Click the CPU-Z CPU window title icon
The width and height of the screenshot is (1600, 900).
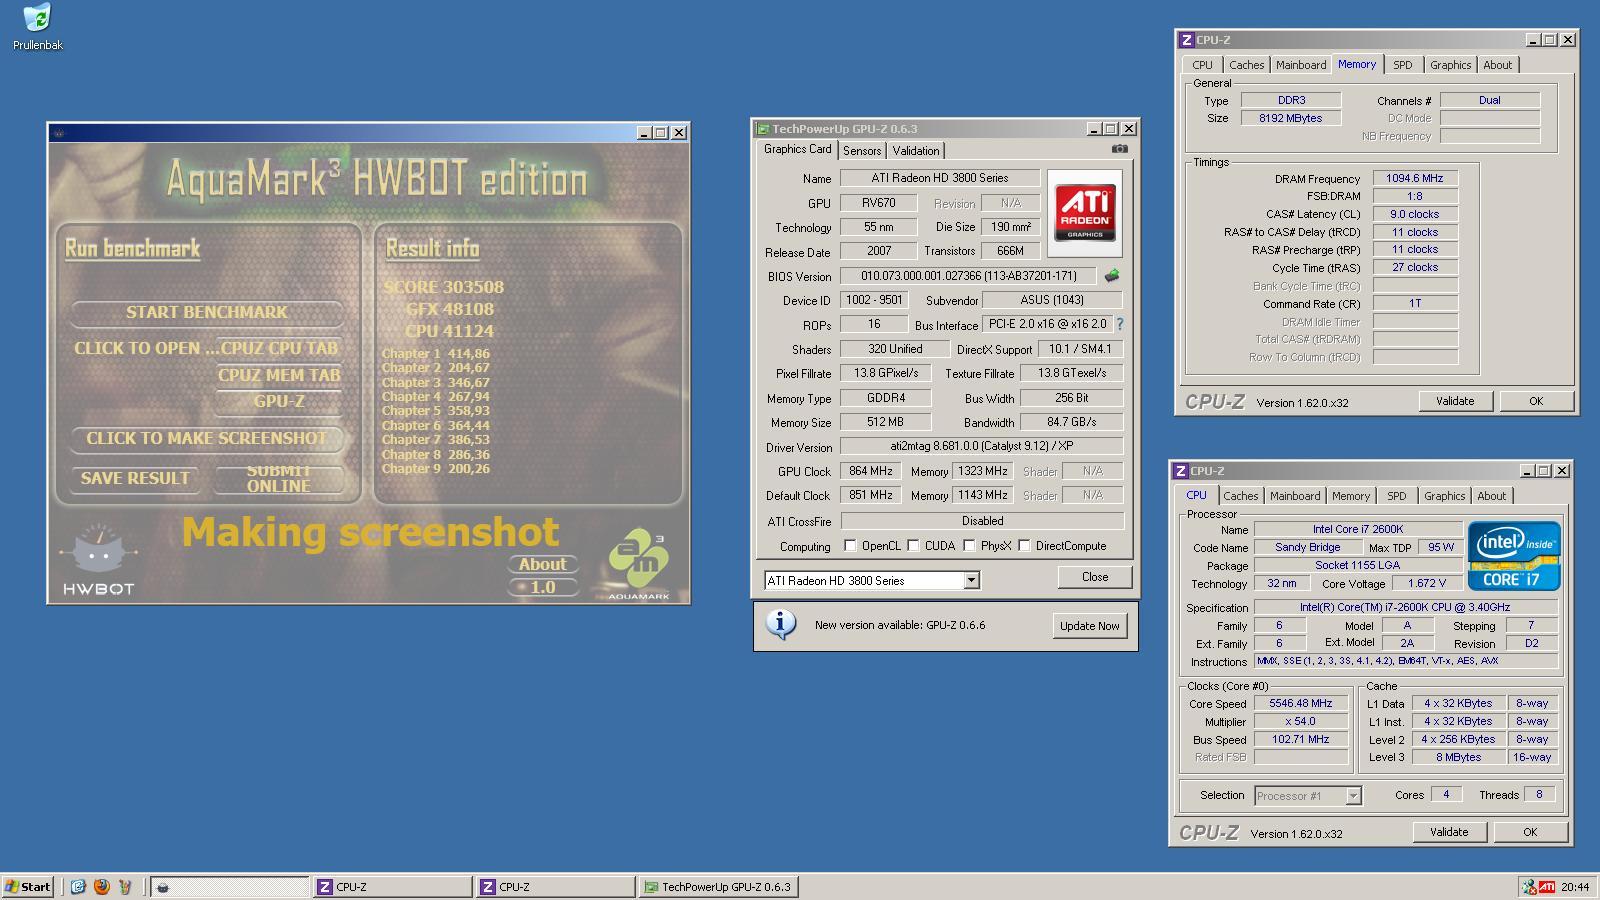pos(1181,471)
